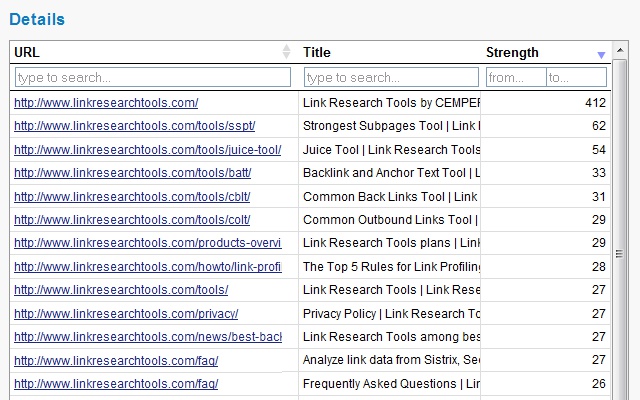The height and width of the screenshot is (400, 640).
Task: Open the /tools/colt/ link
Action: tap(132, 220)
